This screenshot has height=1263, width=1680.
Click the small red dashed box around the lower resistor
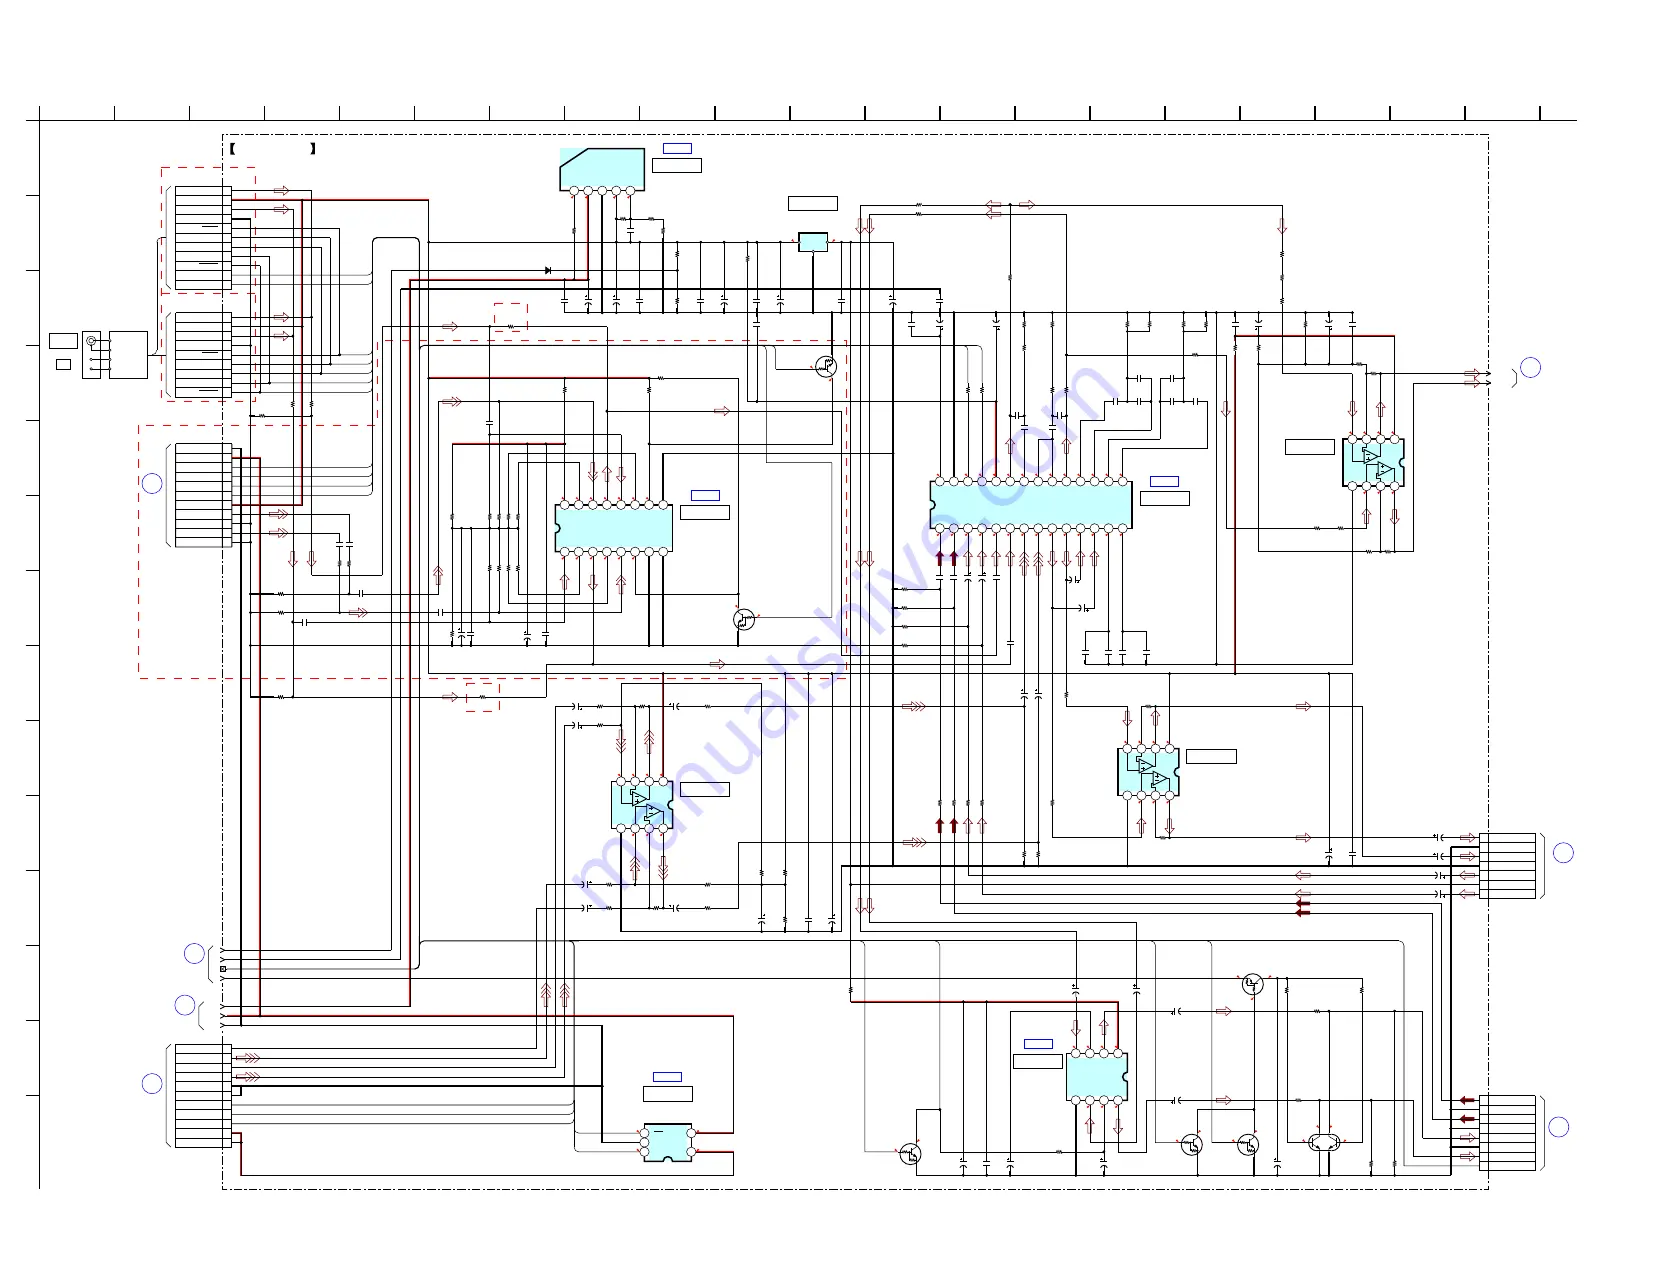(x=482, y=696)
